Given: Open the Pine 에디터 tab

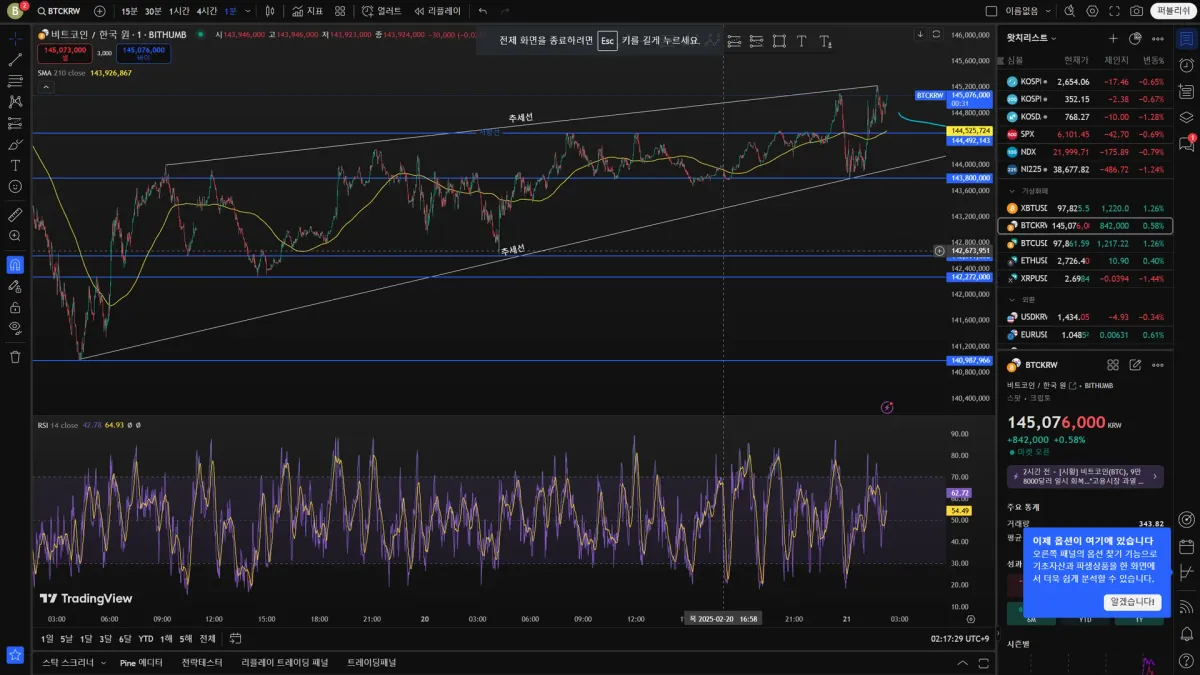Looking at the screenshot, I should 141,662.
